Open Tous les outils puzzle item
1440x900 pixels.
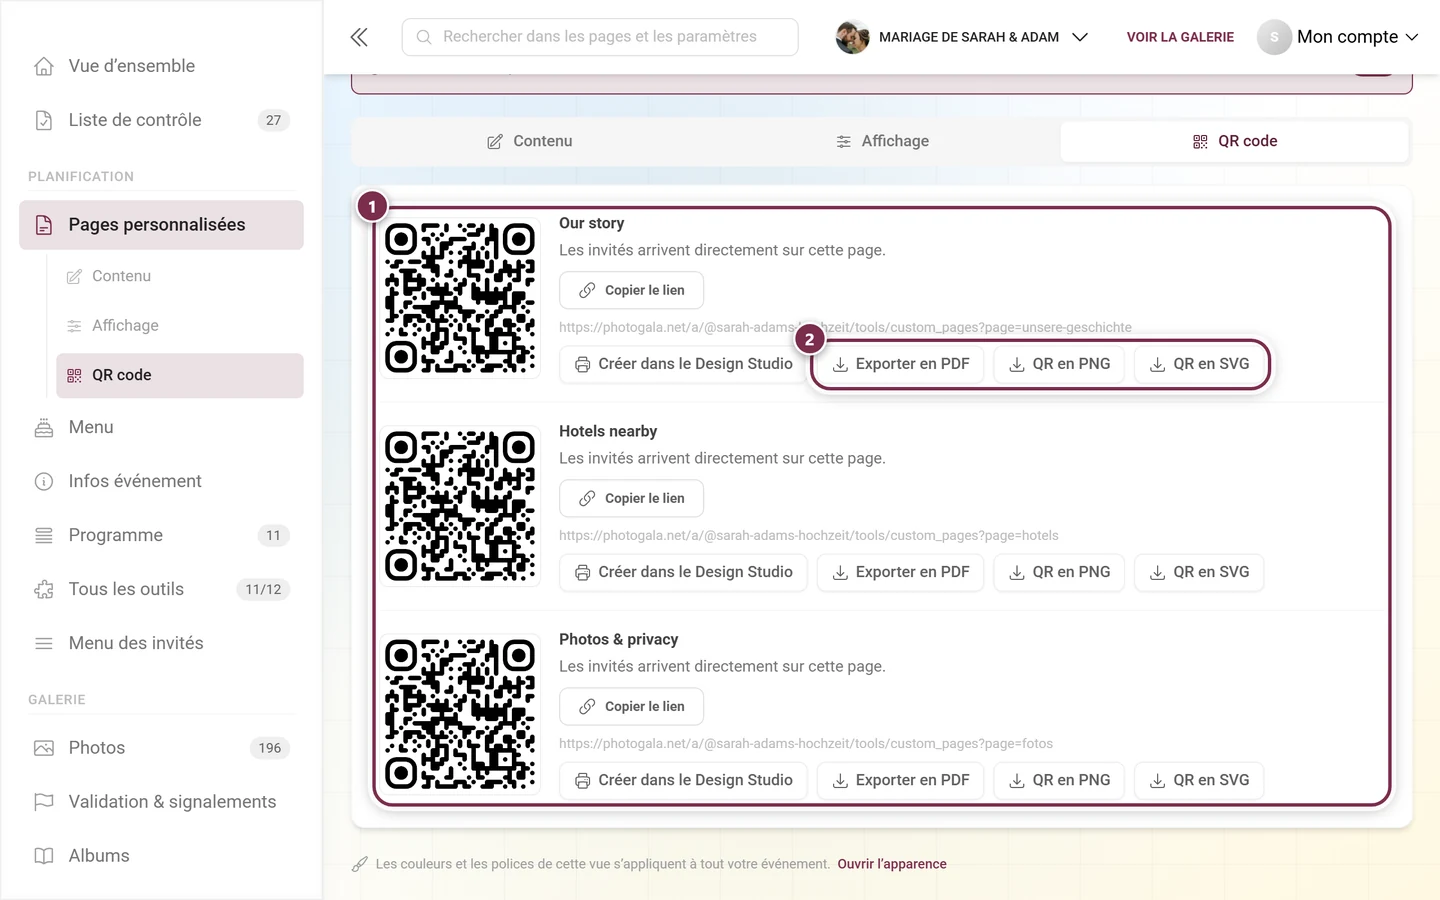pyautogui.click(x=161, y=589)
